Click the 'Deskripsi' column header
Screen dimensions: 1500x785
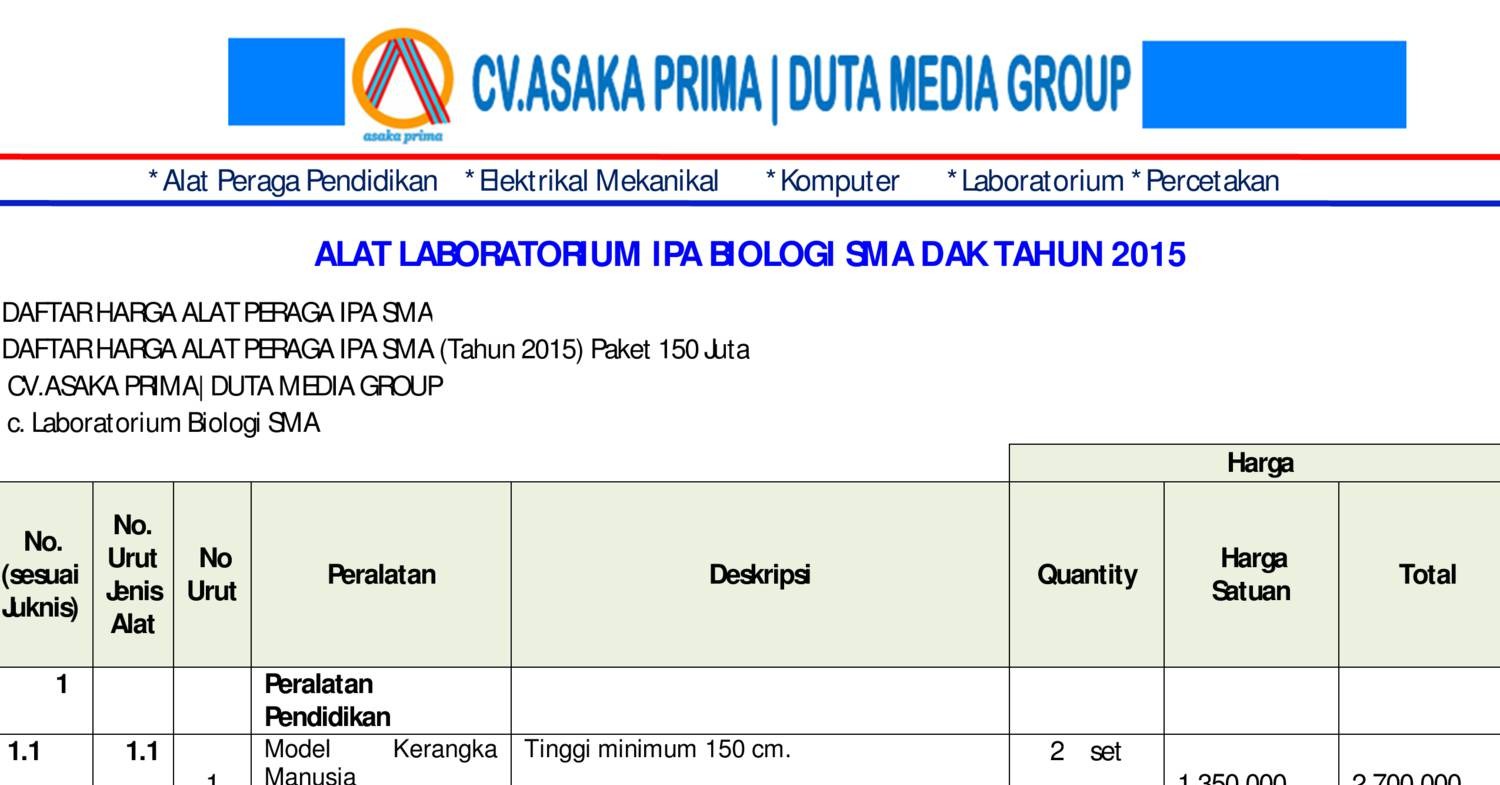pos(762,575)
